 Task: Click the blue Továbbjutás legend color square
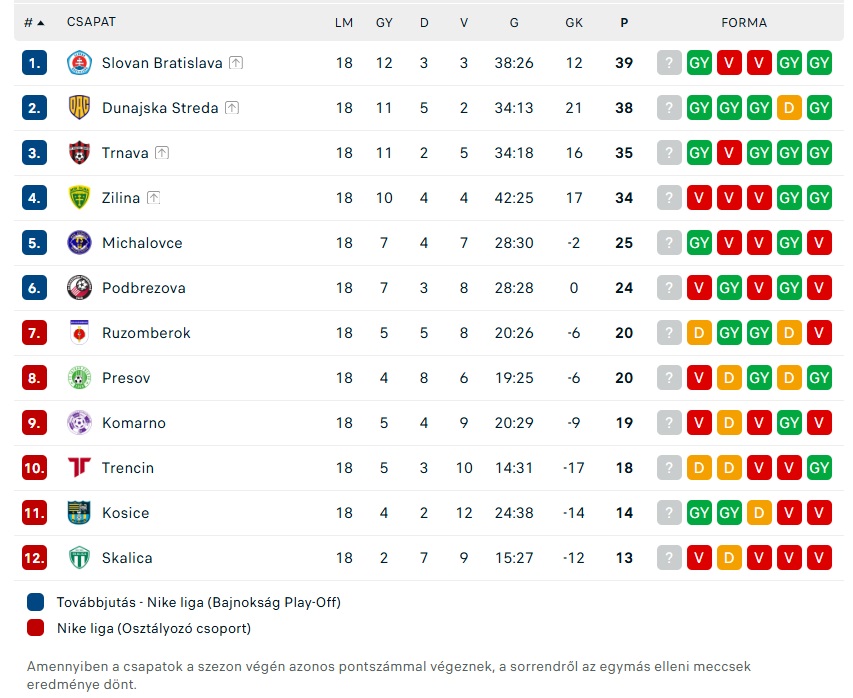tap(36, 602)
